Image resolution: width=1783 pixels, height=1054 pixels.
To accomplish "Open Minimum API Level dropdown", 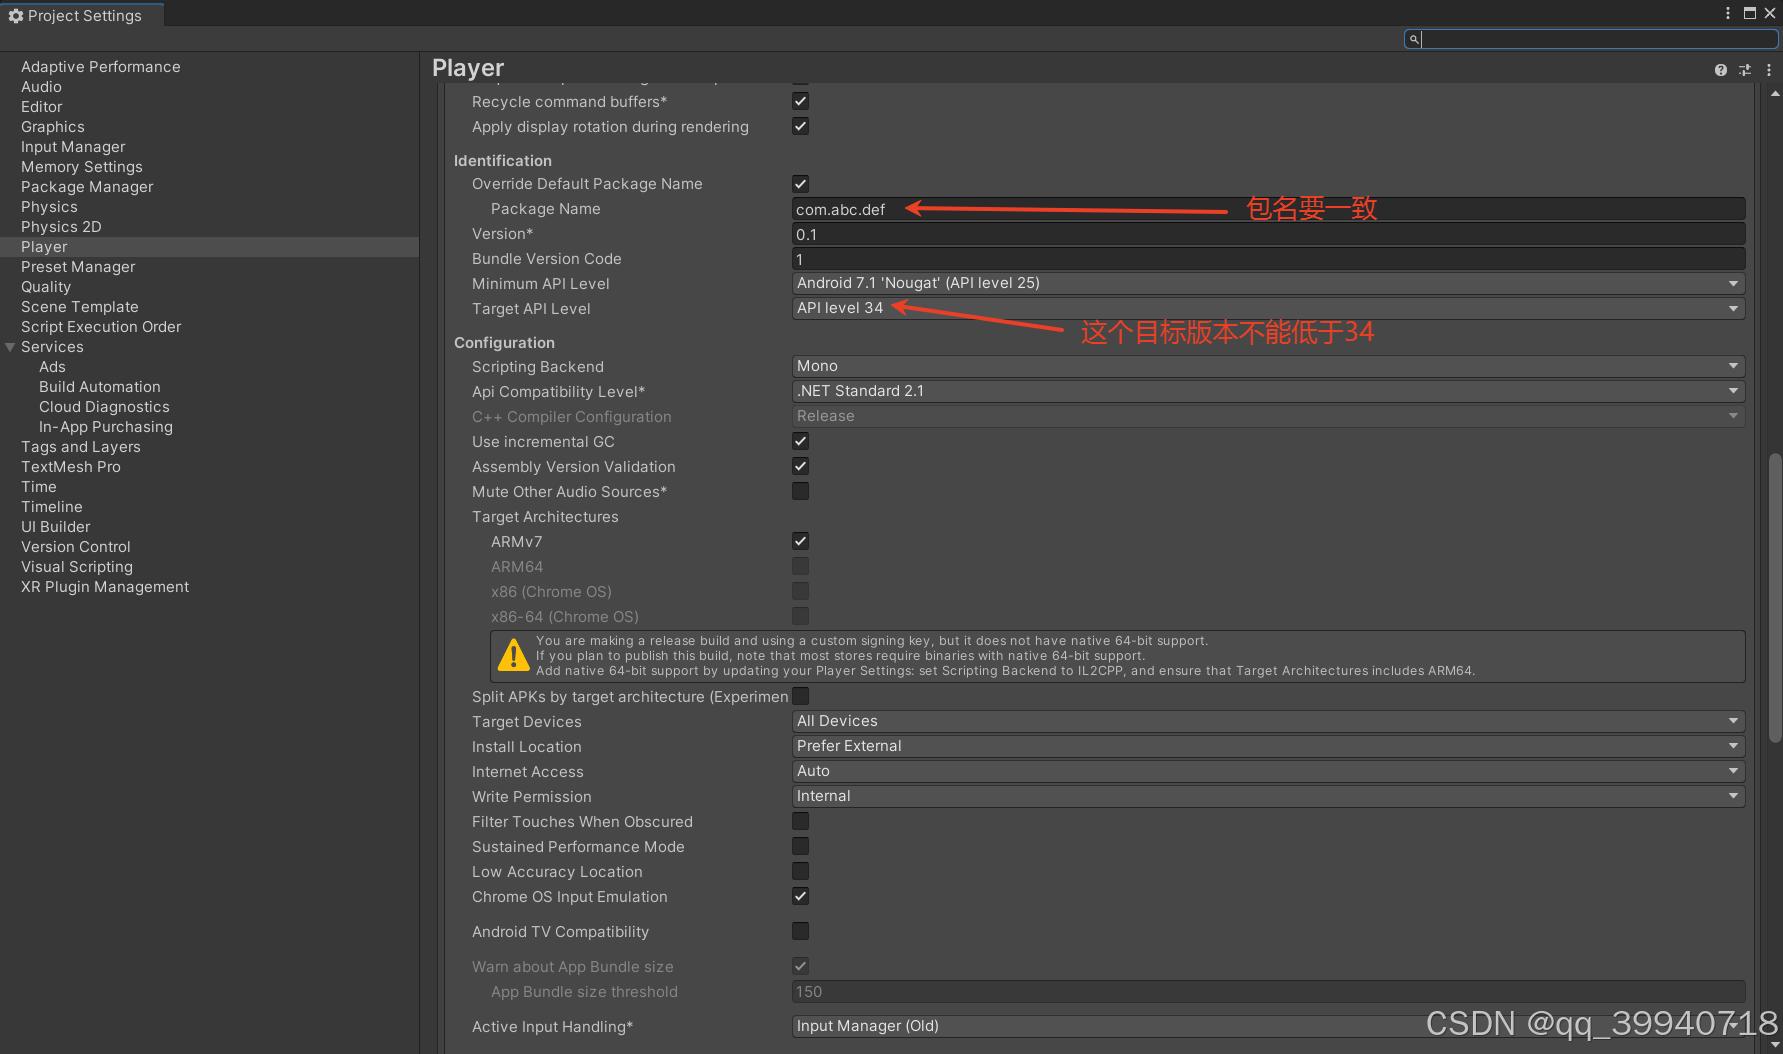I will pos(1268,283).
